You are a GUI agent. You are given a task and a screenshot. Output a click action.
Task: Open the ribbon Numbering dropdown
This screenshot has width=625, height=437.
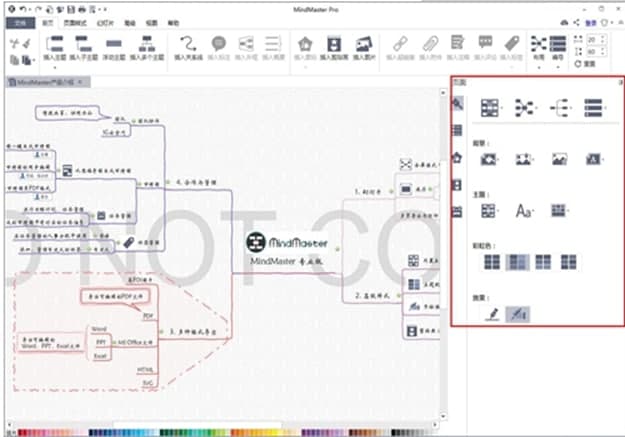(558, 50)
